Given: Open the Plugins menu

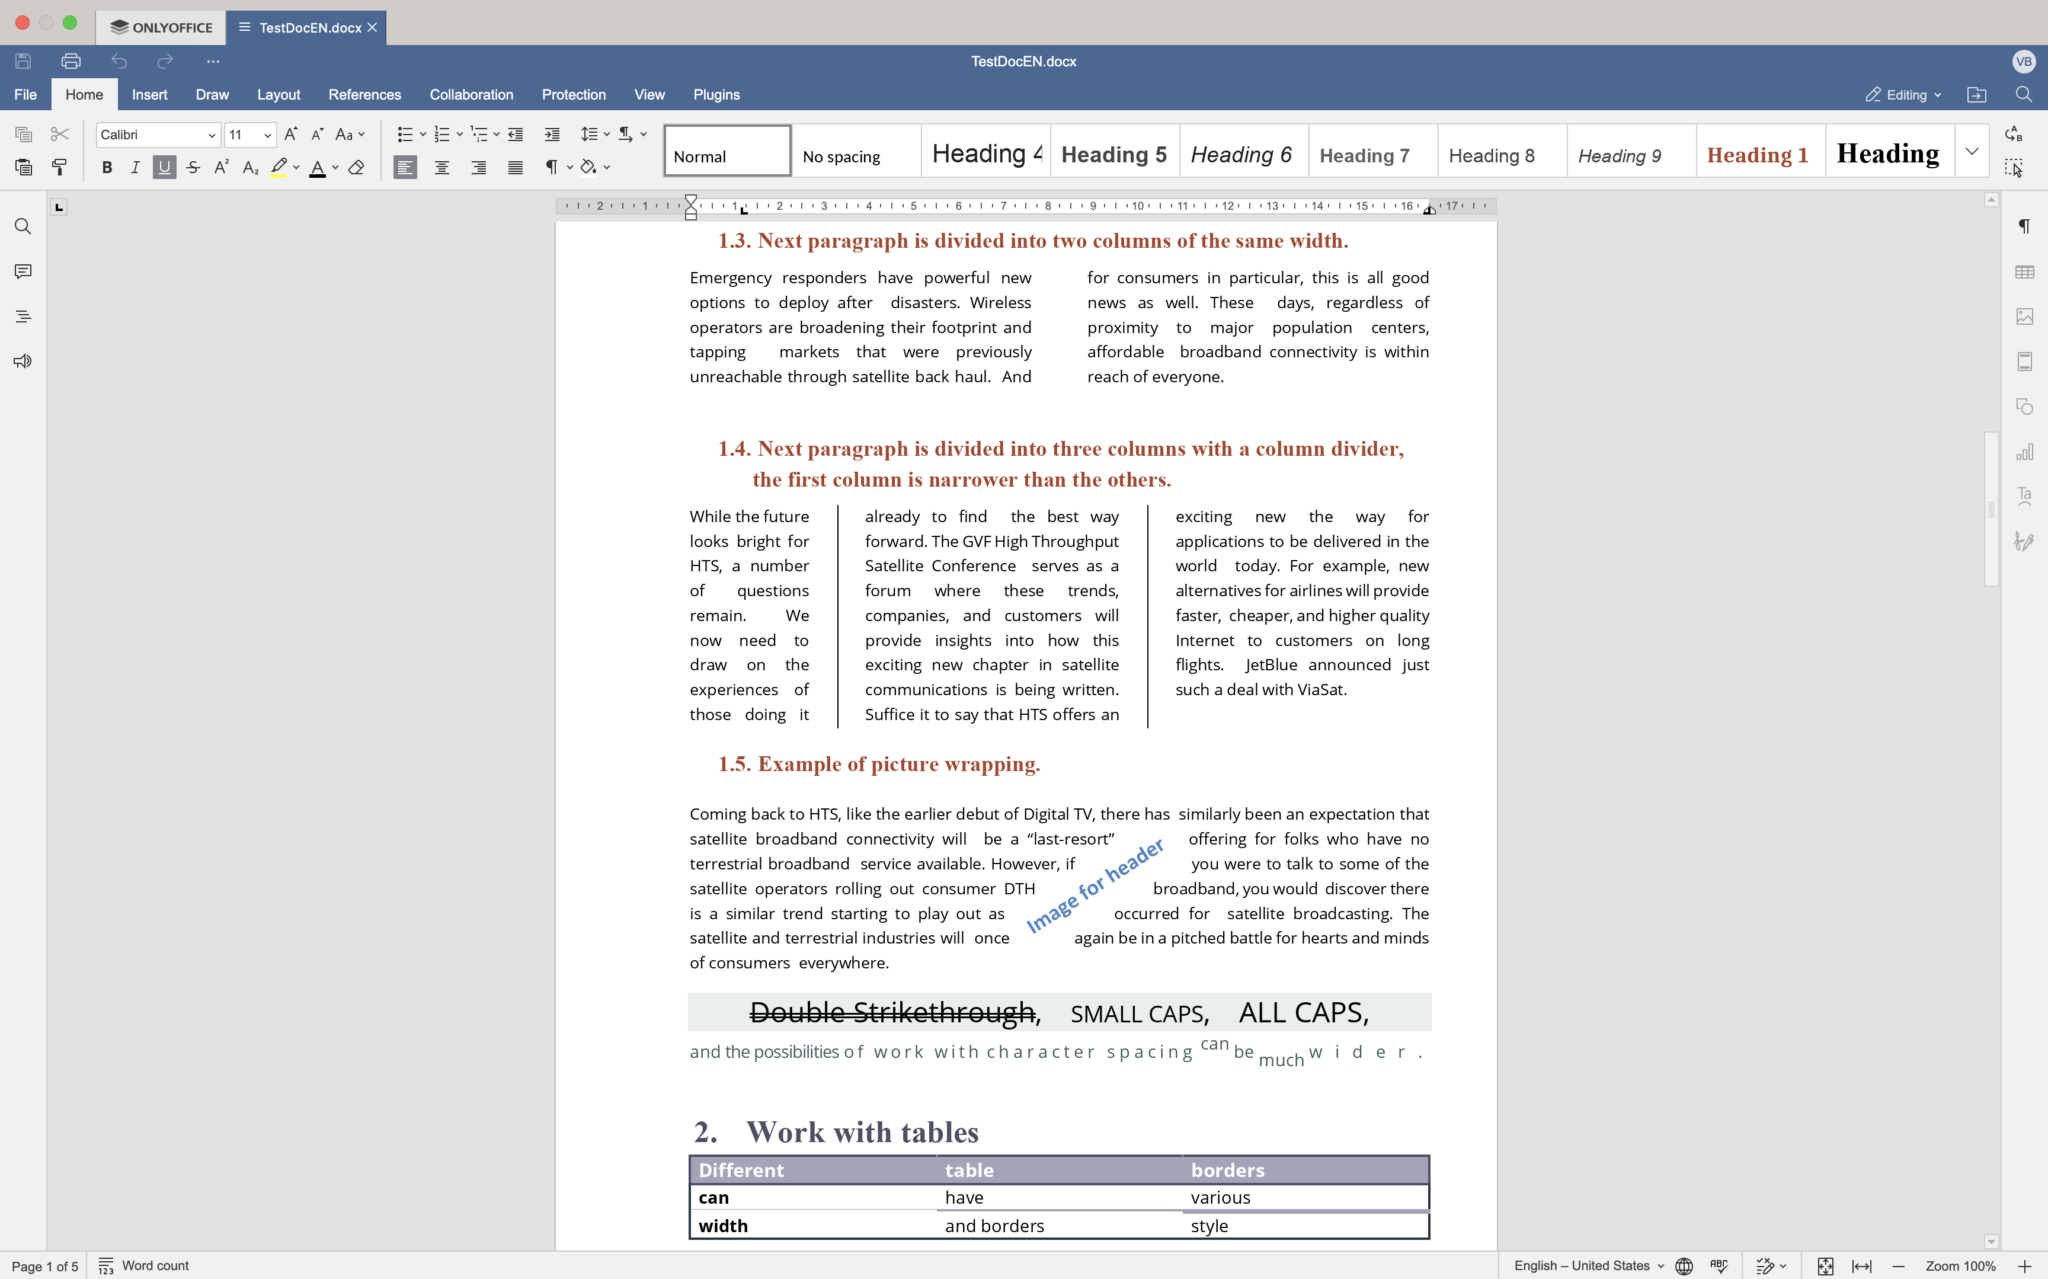Looking at the screenshot, I should pyautogui.click(x=715, y=94).
